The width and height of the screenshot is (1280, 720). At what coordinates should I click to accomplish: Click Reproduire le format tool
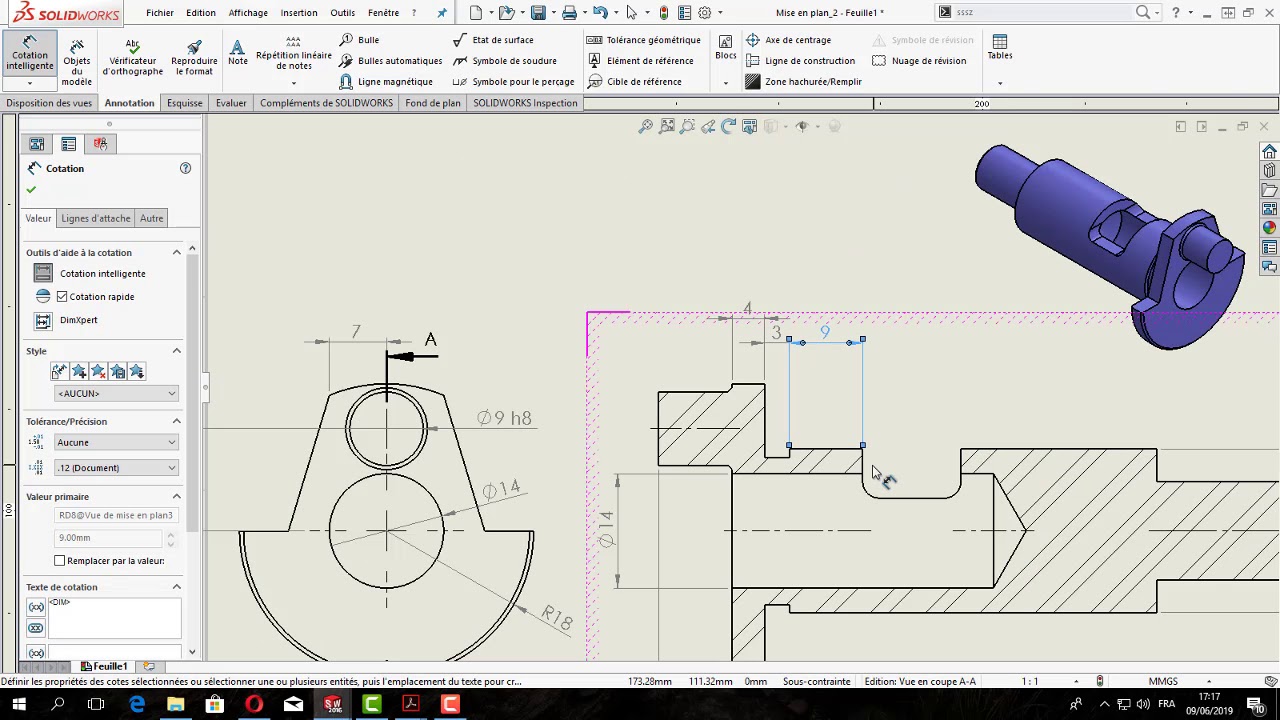(x=194, y=58)
